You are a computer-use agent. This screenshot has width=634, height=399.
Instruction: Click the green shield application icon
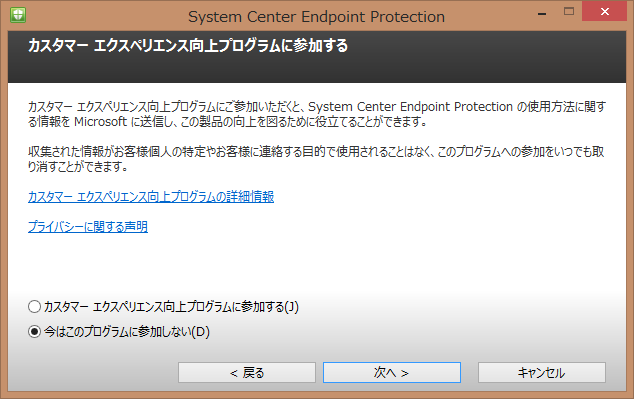coord(18,15)
